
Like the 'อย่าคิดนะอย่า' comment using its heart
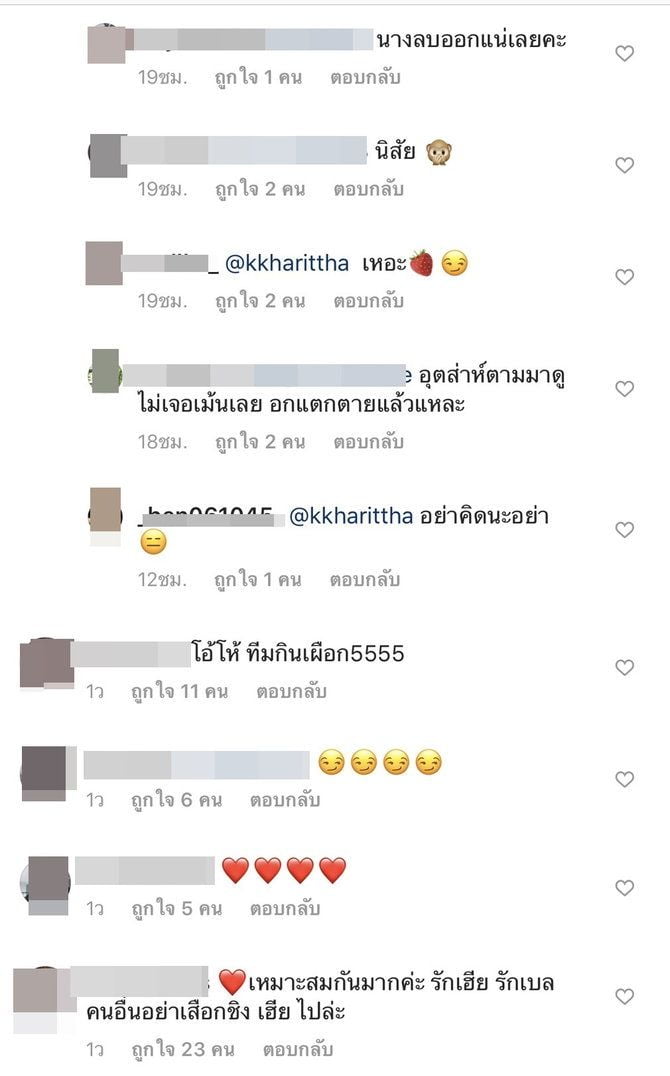[624, 530]
